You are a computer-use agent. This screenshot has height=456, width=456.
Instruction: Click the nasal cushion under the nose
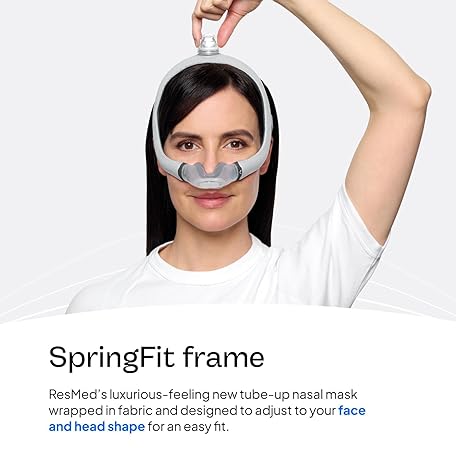click(209, 176)
